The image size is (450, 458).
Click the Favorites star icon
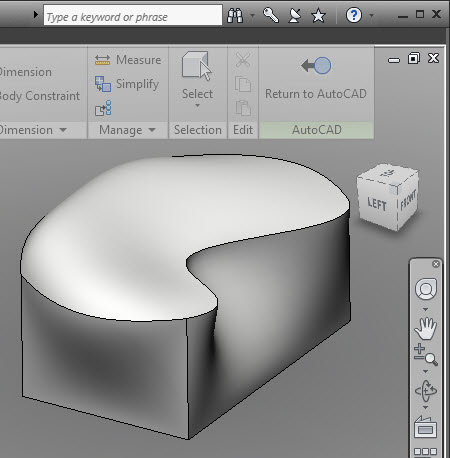tap(318, 15)
